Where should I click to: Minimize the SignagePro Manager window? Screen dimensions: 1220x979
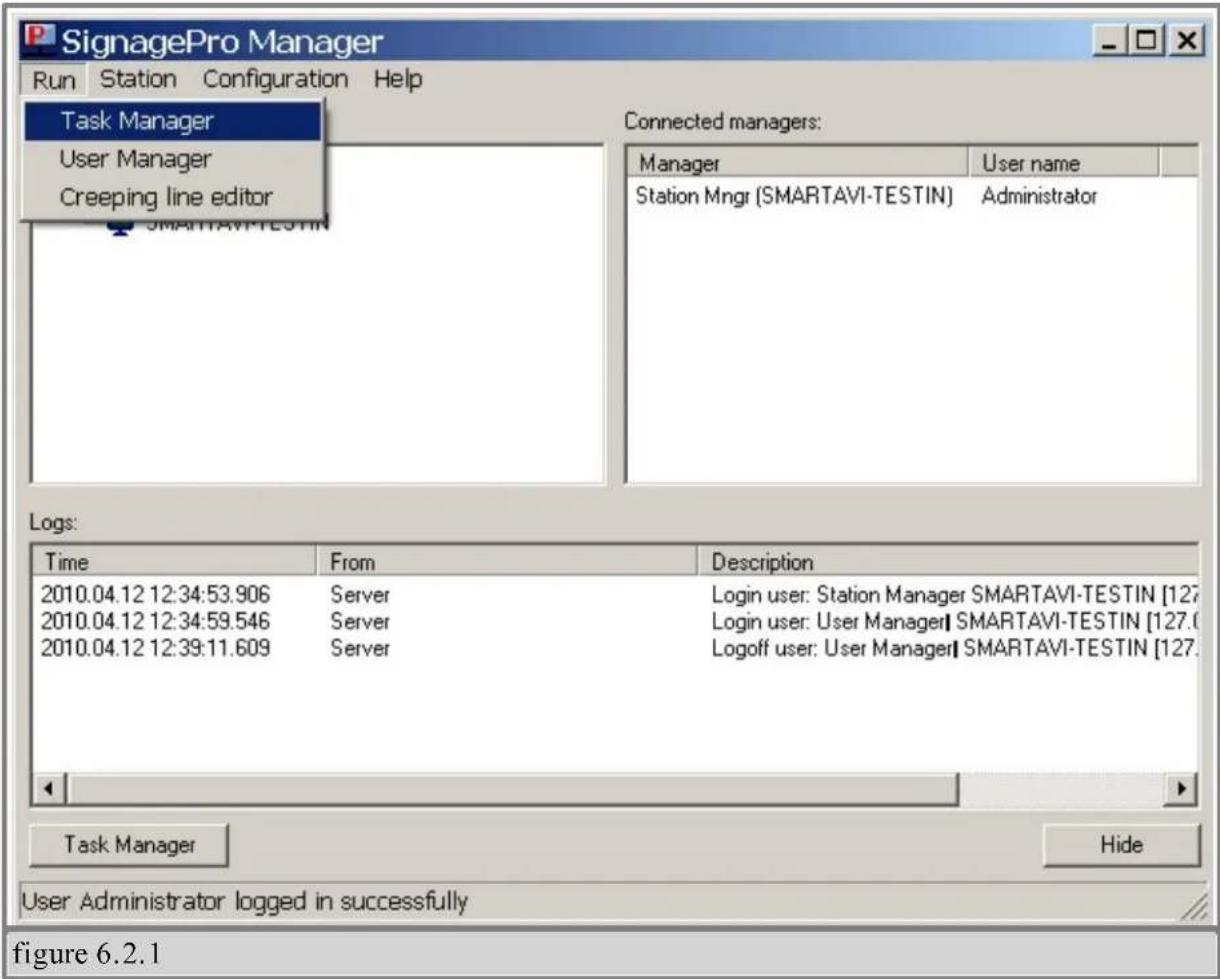(1111, 41)
